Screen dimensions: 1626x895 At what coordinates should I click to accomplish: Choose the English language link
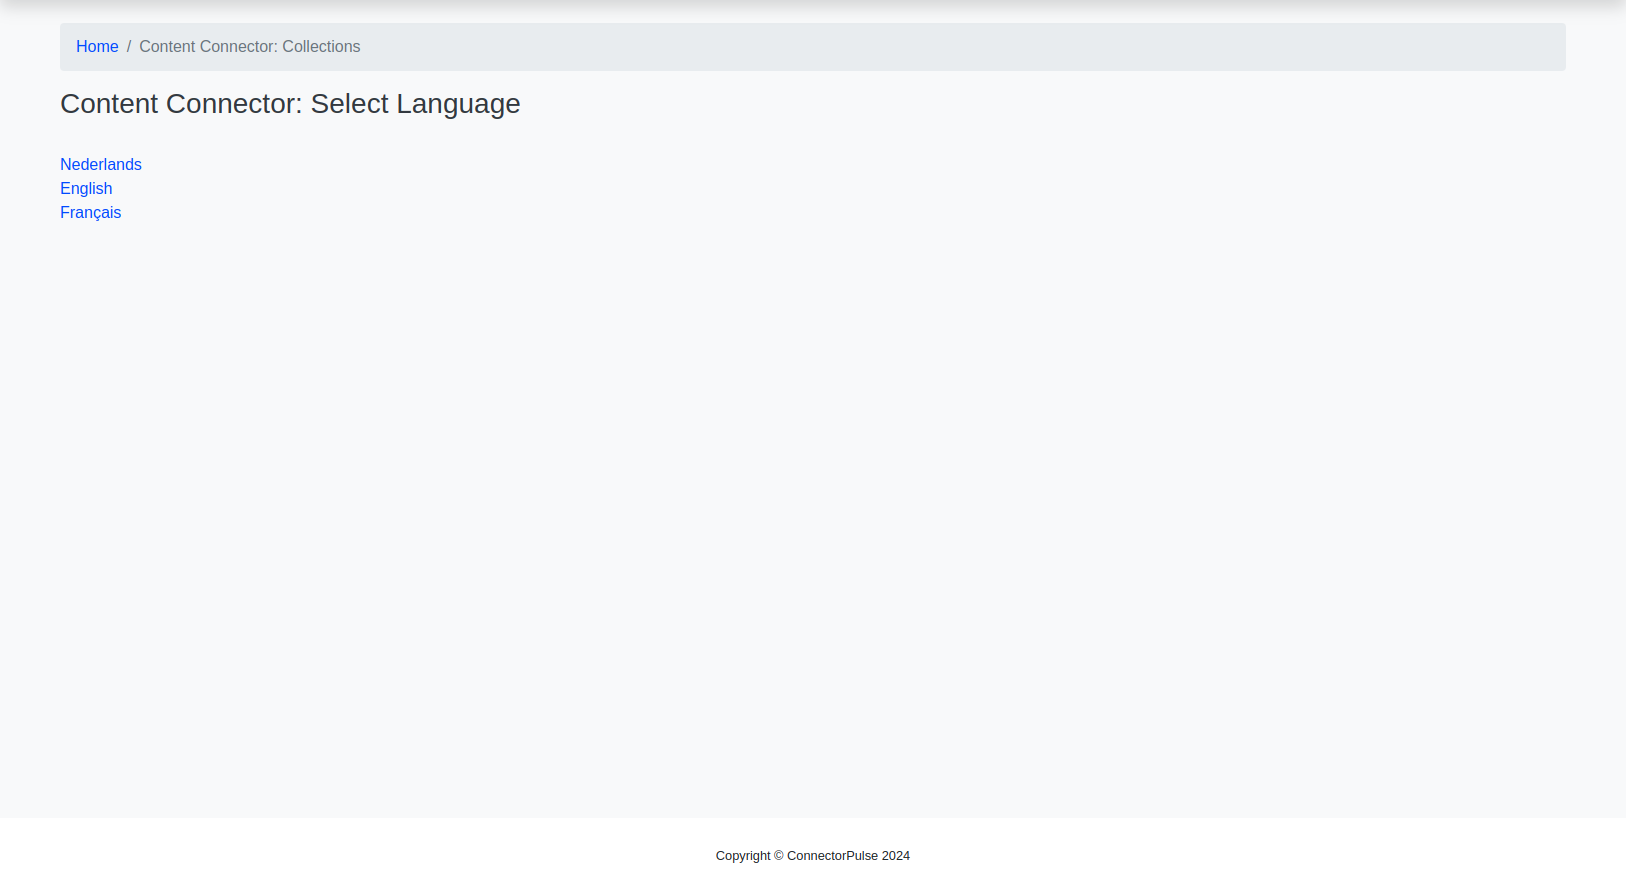tap(86, 189)
